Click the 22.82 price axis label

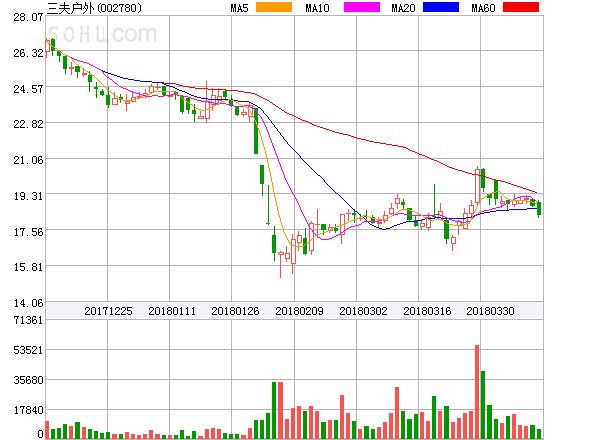(28, 124)
